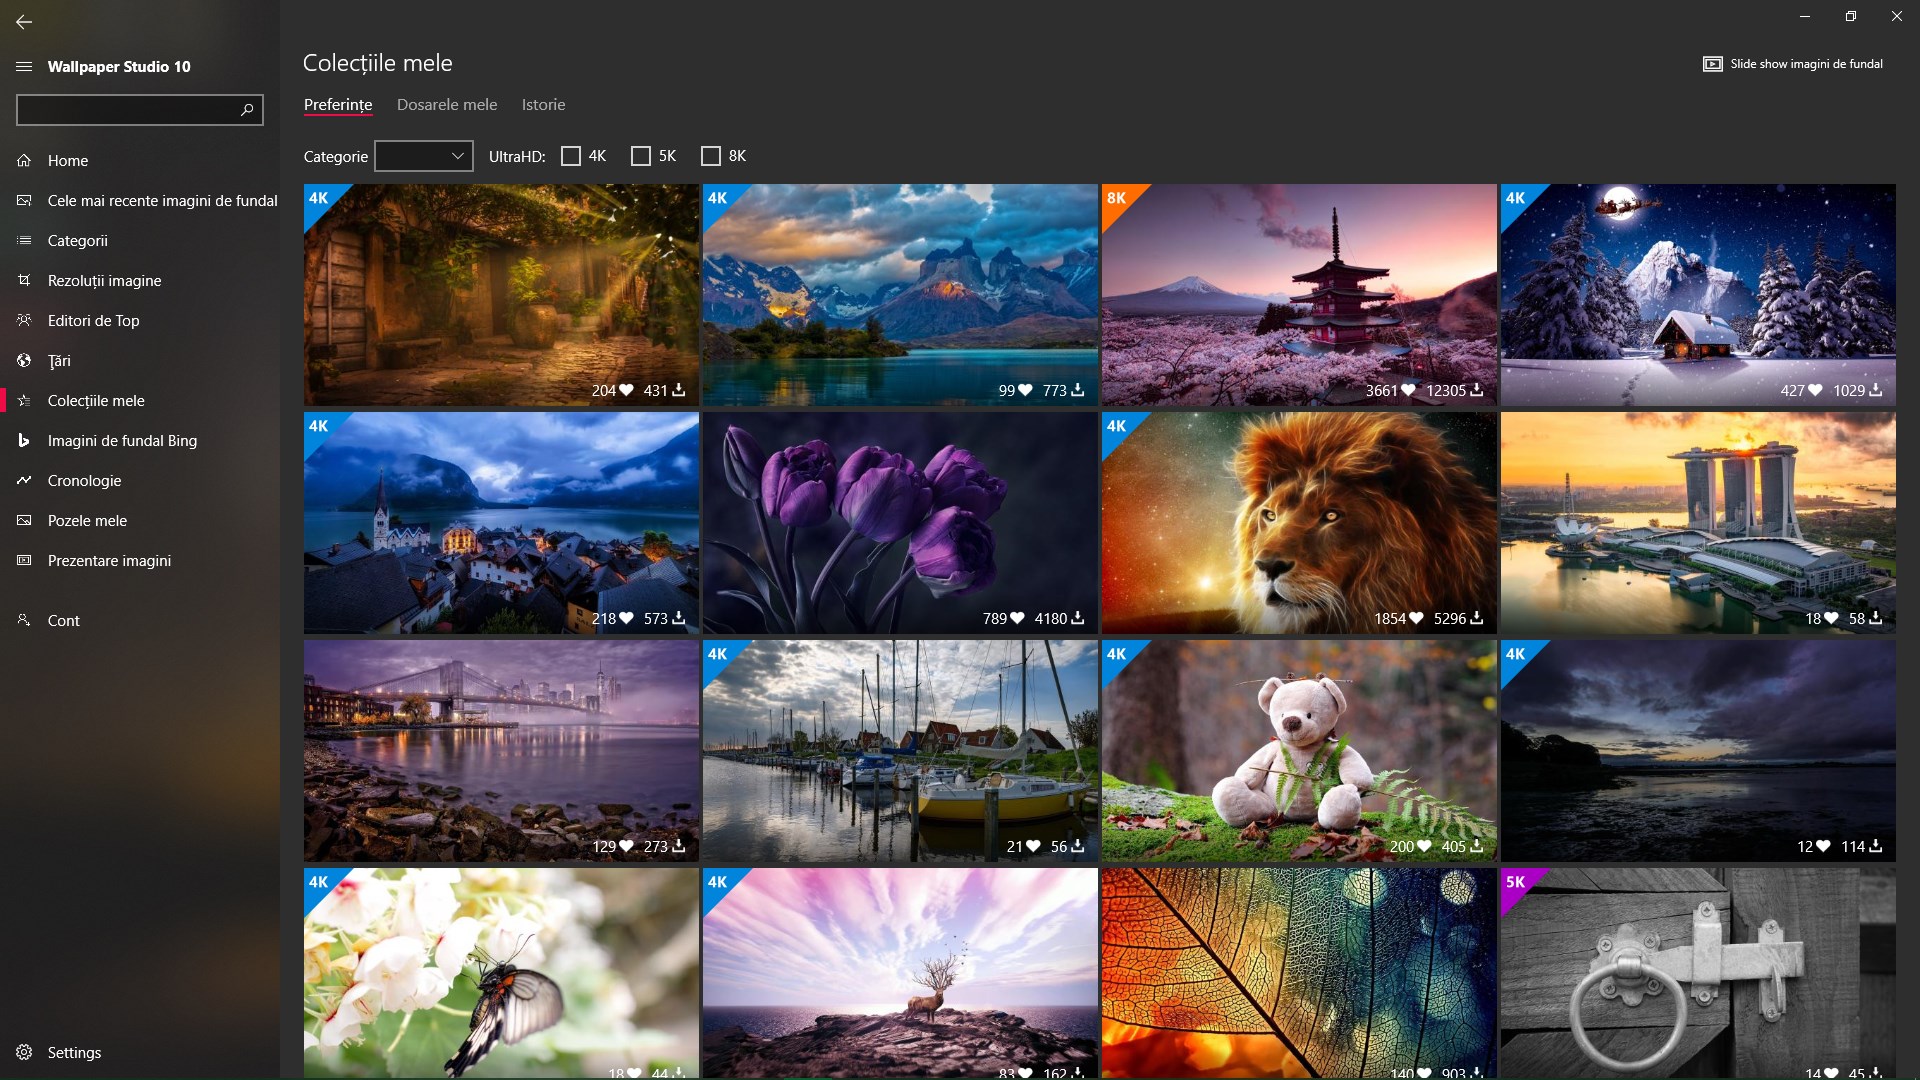Viewport: 1920px width, 1080px height.
Task: Open Settings via the gear icon
Action: click(x=24, y=1052)
